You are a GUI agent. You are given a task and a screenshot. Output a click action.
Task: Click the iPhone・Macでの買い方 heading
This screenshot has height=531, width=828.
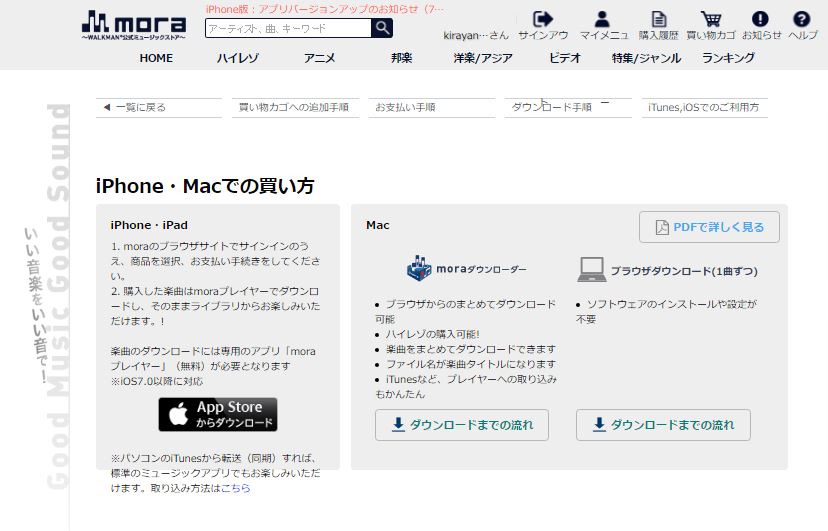pyautogui.click(x=205, y=186)
